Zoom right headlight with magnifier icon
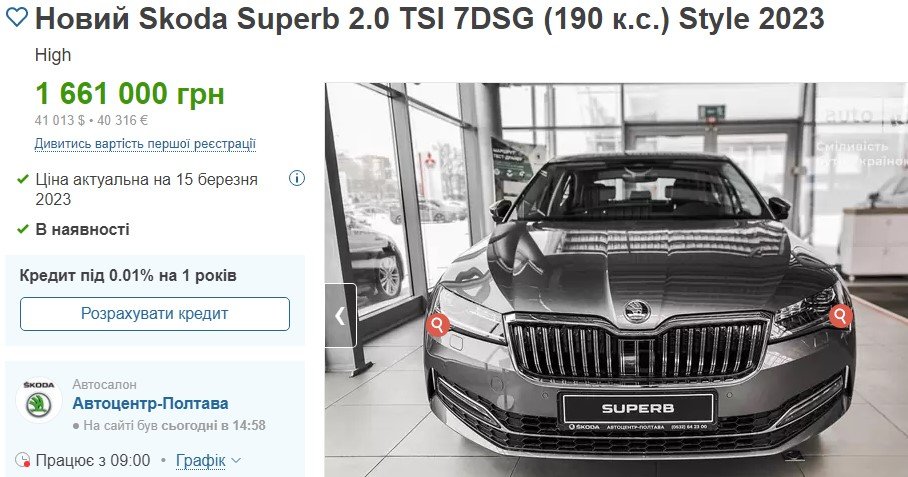The width and height of the screenshot is (908, 477). (x=840, y=316)
